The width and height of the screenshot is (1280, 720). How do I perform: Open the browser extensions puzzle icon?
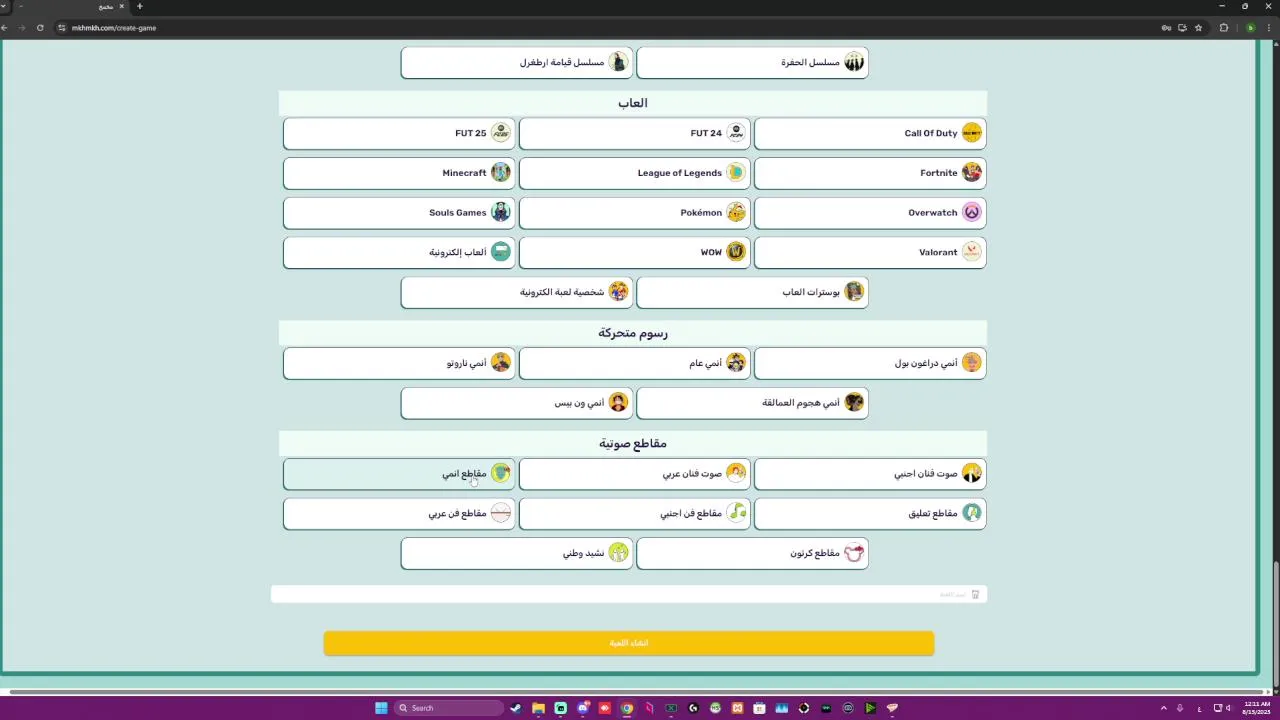coord(1223,28)
